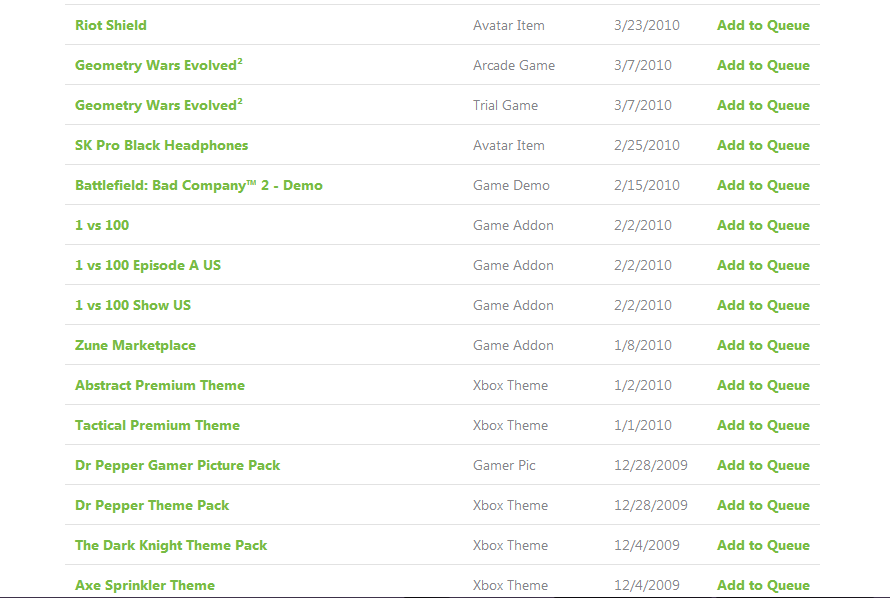This screenshot has width=890, height=598.
Task: Open Dr Pepper Theme Pack link
Action: coord(152,506)
